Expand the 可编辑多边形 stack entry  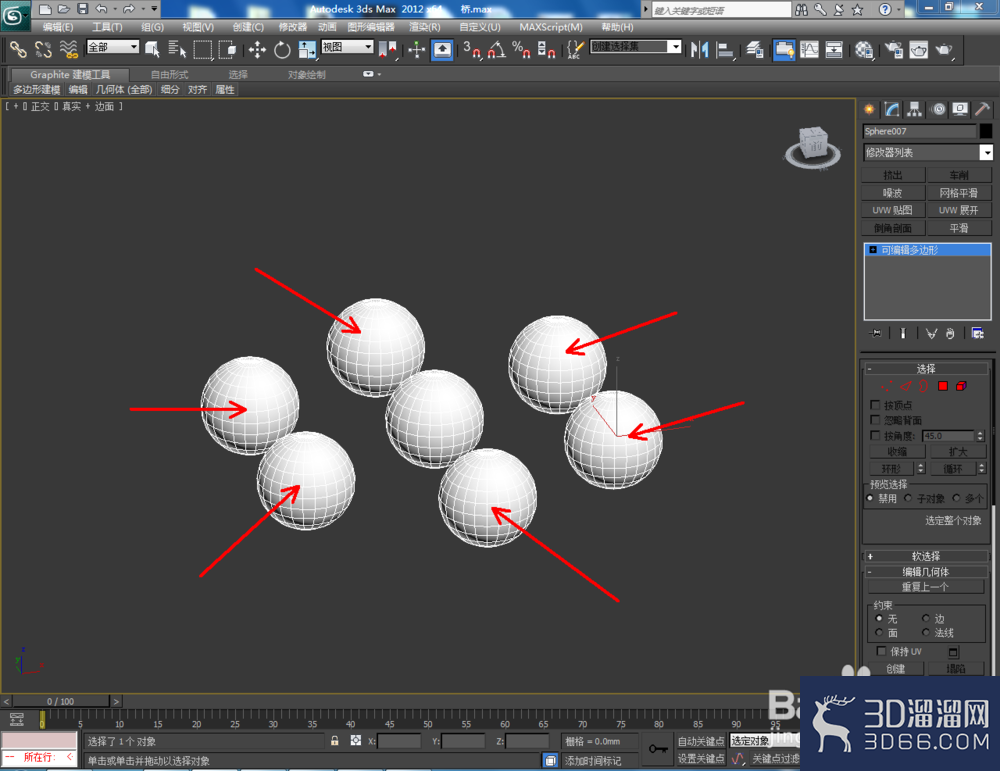tap(873, 249)
